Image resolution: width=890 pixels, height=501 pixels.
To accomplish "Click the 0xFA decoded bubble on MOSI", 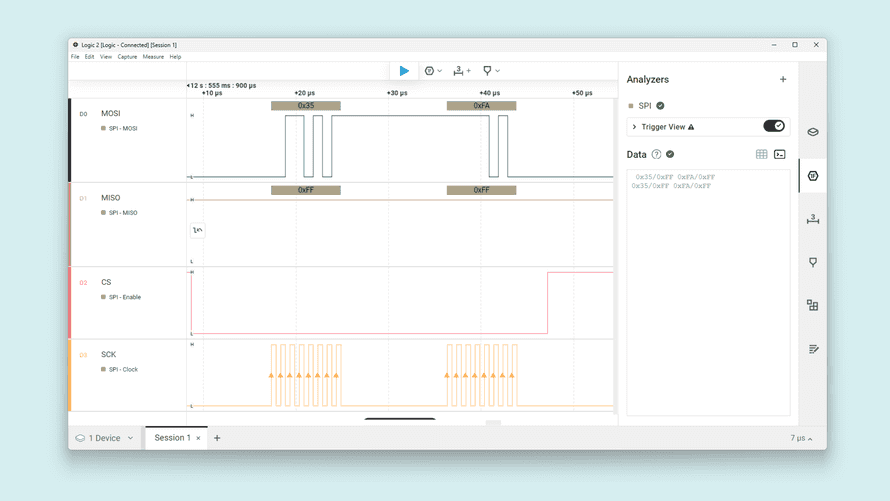I will point(481,105).
